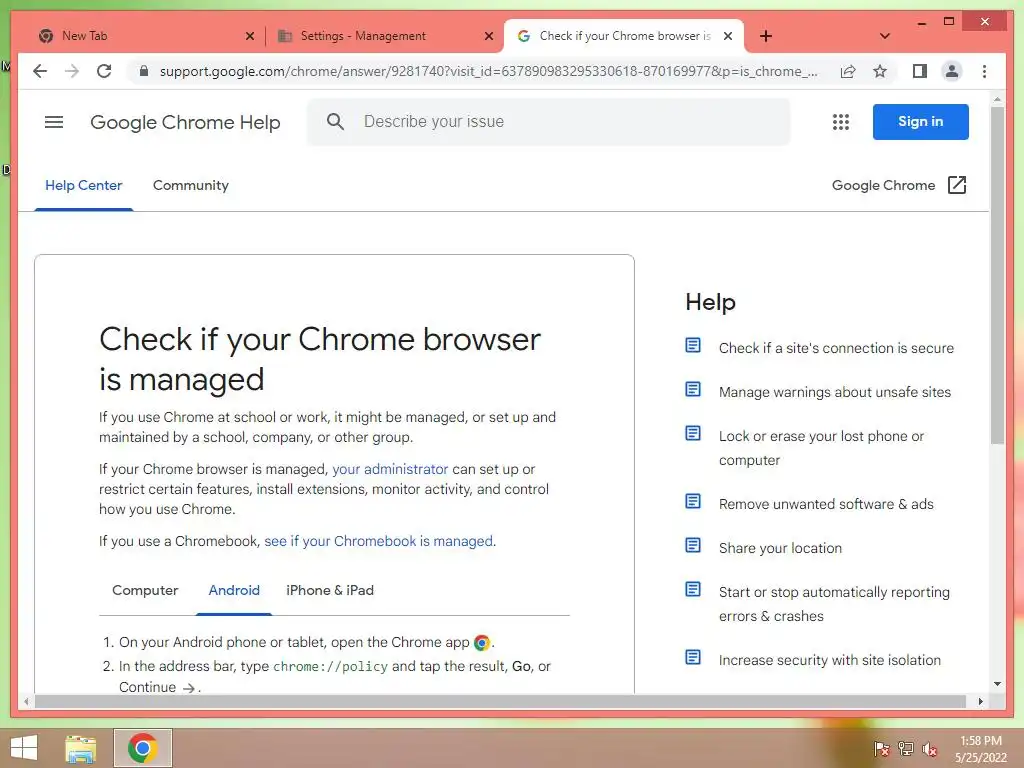Click the vertical scrollbar thumb
The image size is (1024, 768).
click(x=997, y=274)
